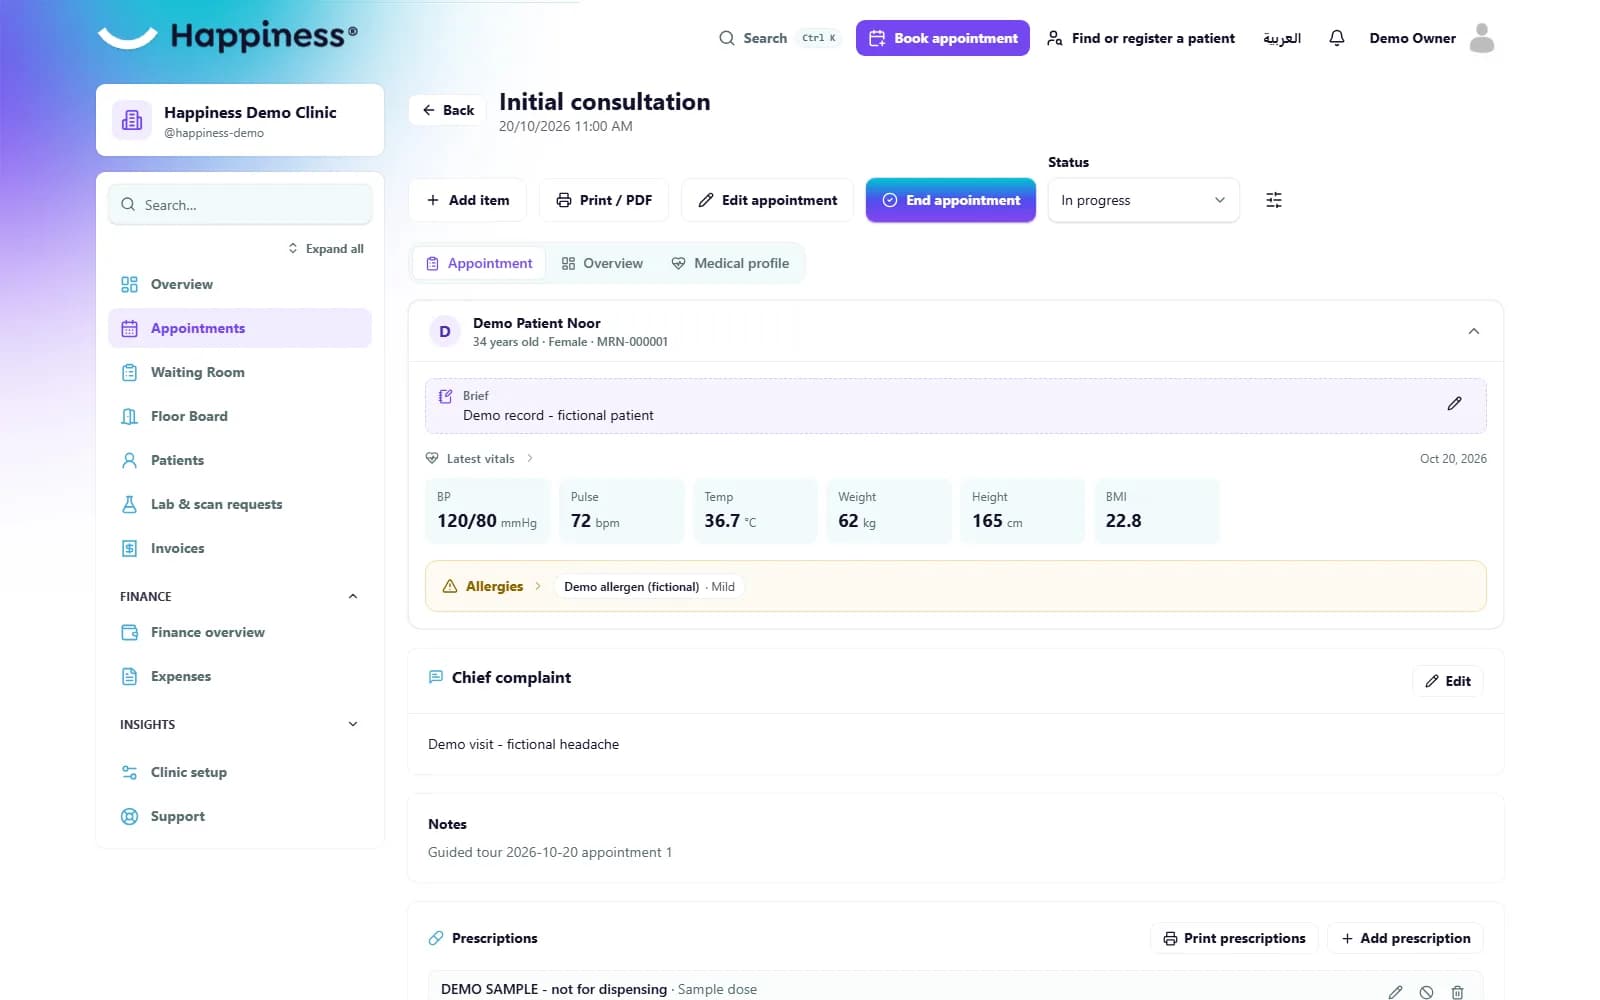Screen dimensions: 1600x1000
Task: Click the Temp 36.7 °C card
Action: point(756,511)
